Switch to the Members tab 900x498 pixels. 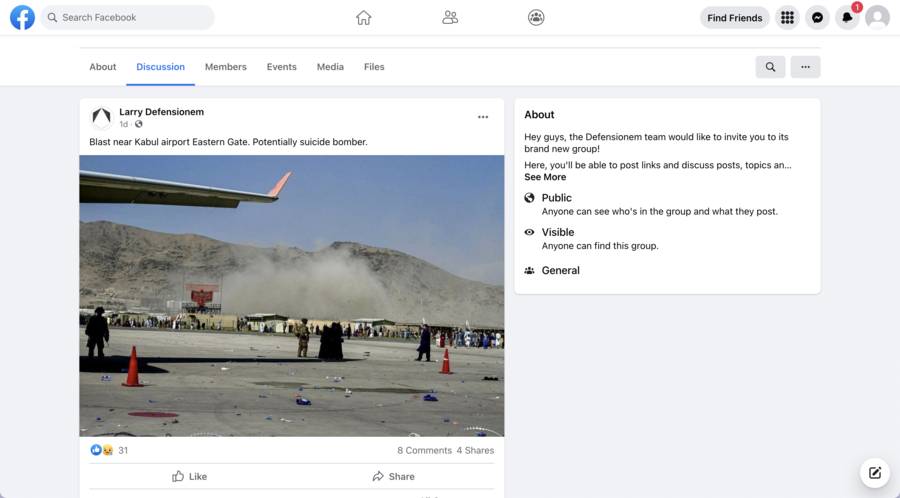(225, 67)
